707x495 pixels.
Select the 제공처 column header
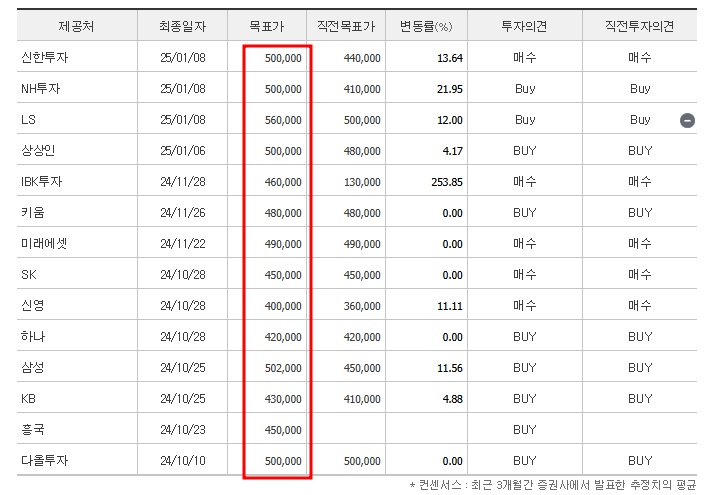tap(76, 26)
